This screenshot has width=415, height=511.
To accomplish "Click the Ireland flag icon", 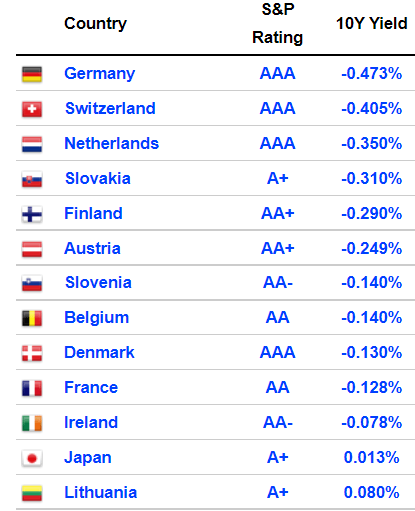I will click(32, 423).
